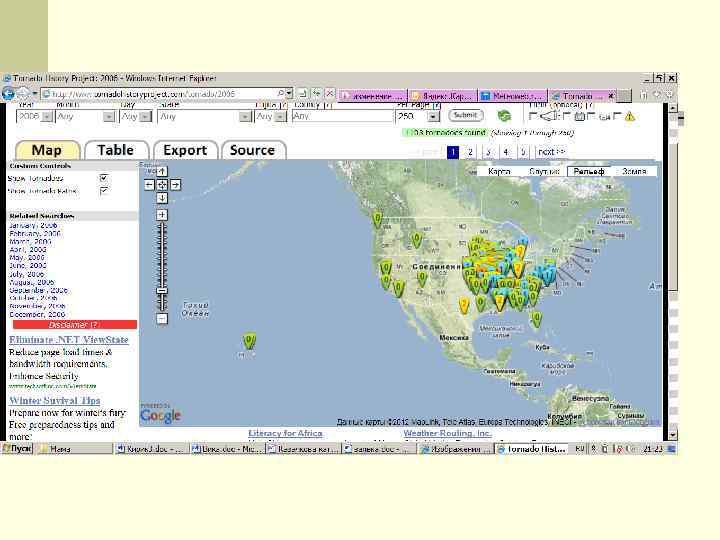Click the Refresh page icon beside address bar

click(x=316, y=93)
